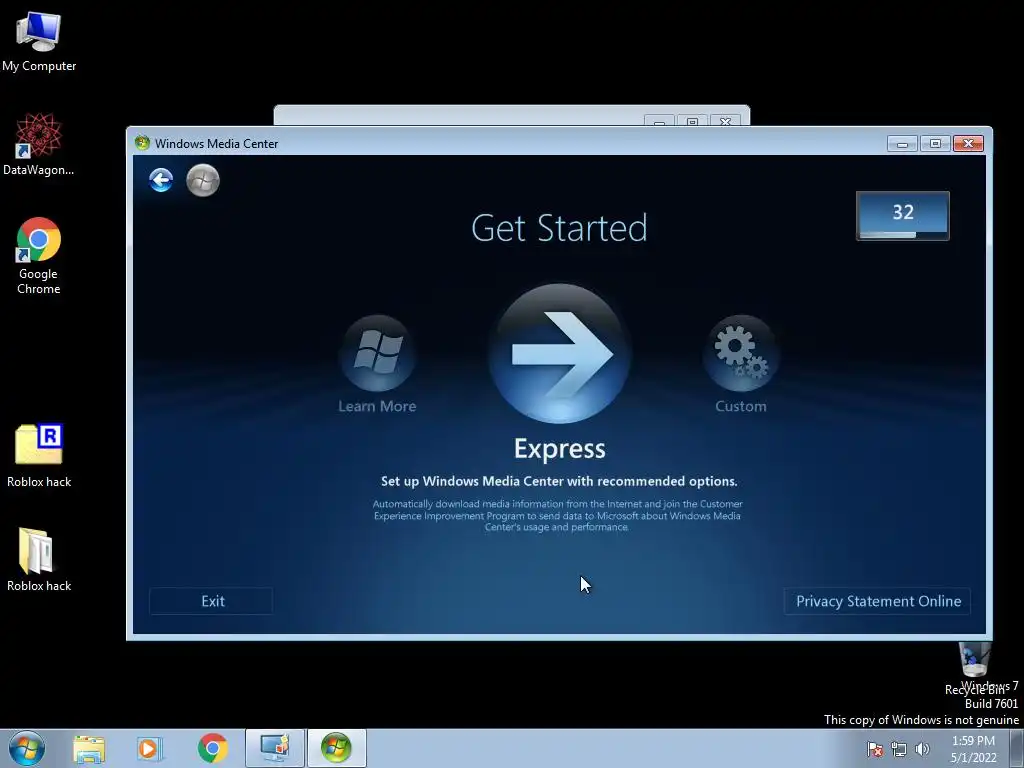Open the Windows Start menu
This screenshot has height=768, width=1024.
pyautogui.click(x=27, y=748)
